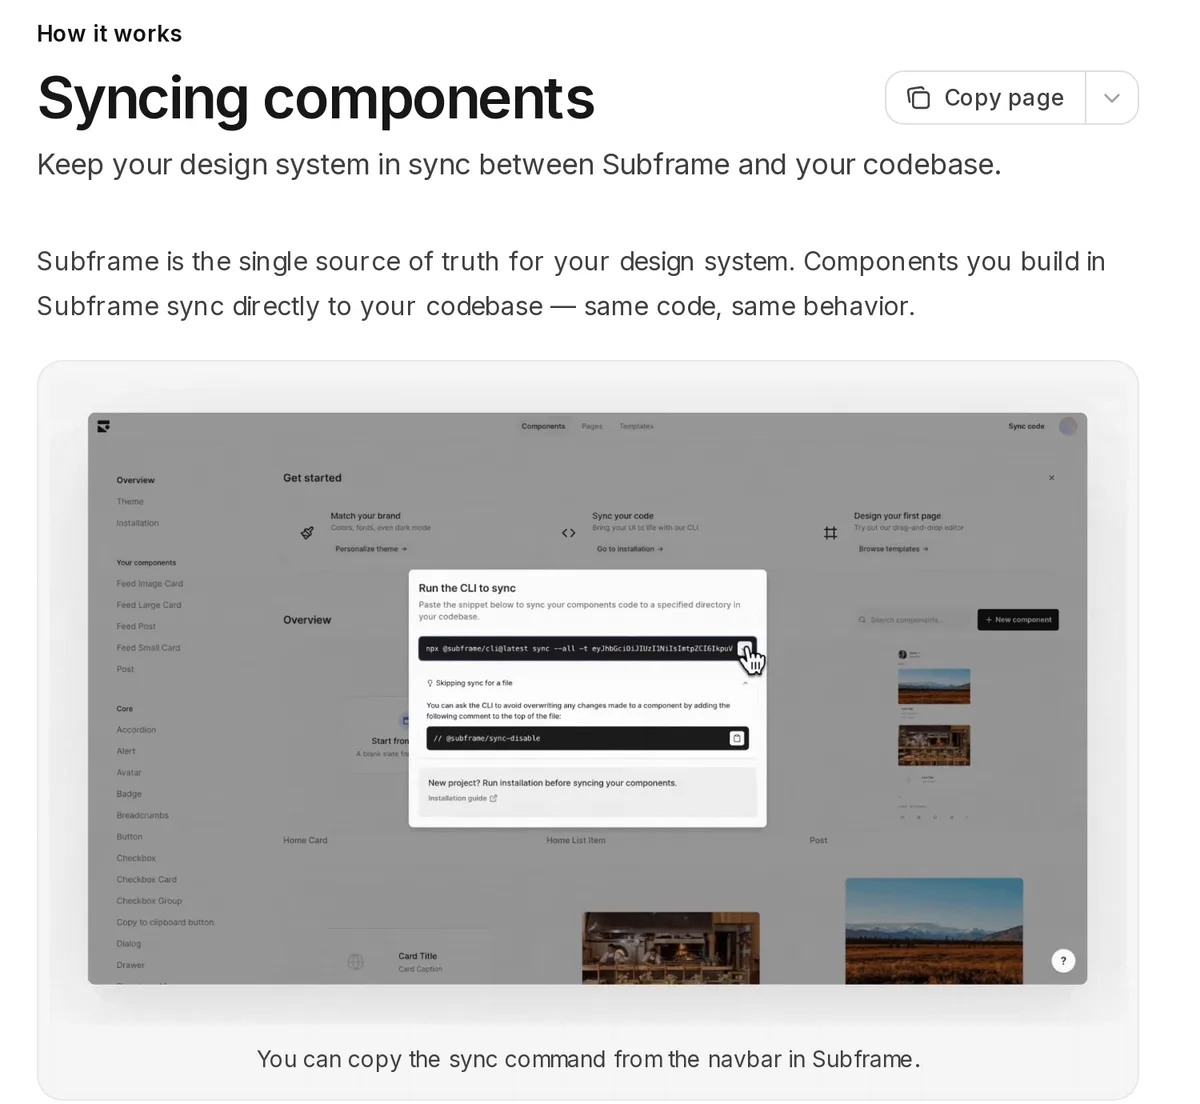Select Overview in the embedded sidebar
The image size is (1200, 1104).
135,480
